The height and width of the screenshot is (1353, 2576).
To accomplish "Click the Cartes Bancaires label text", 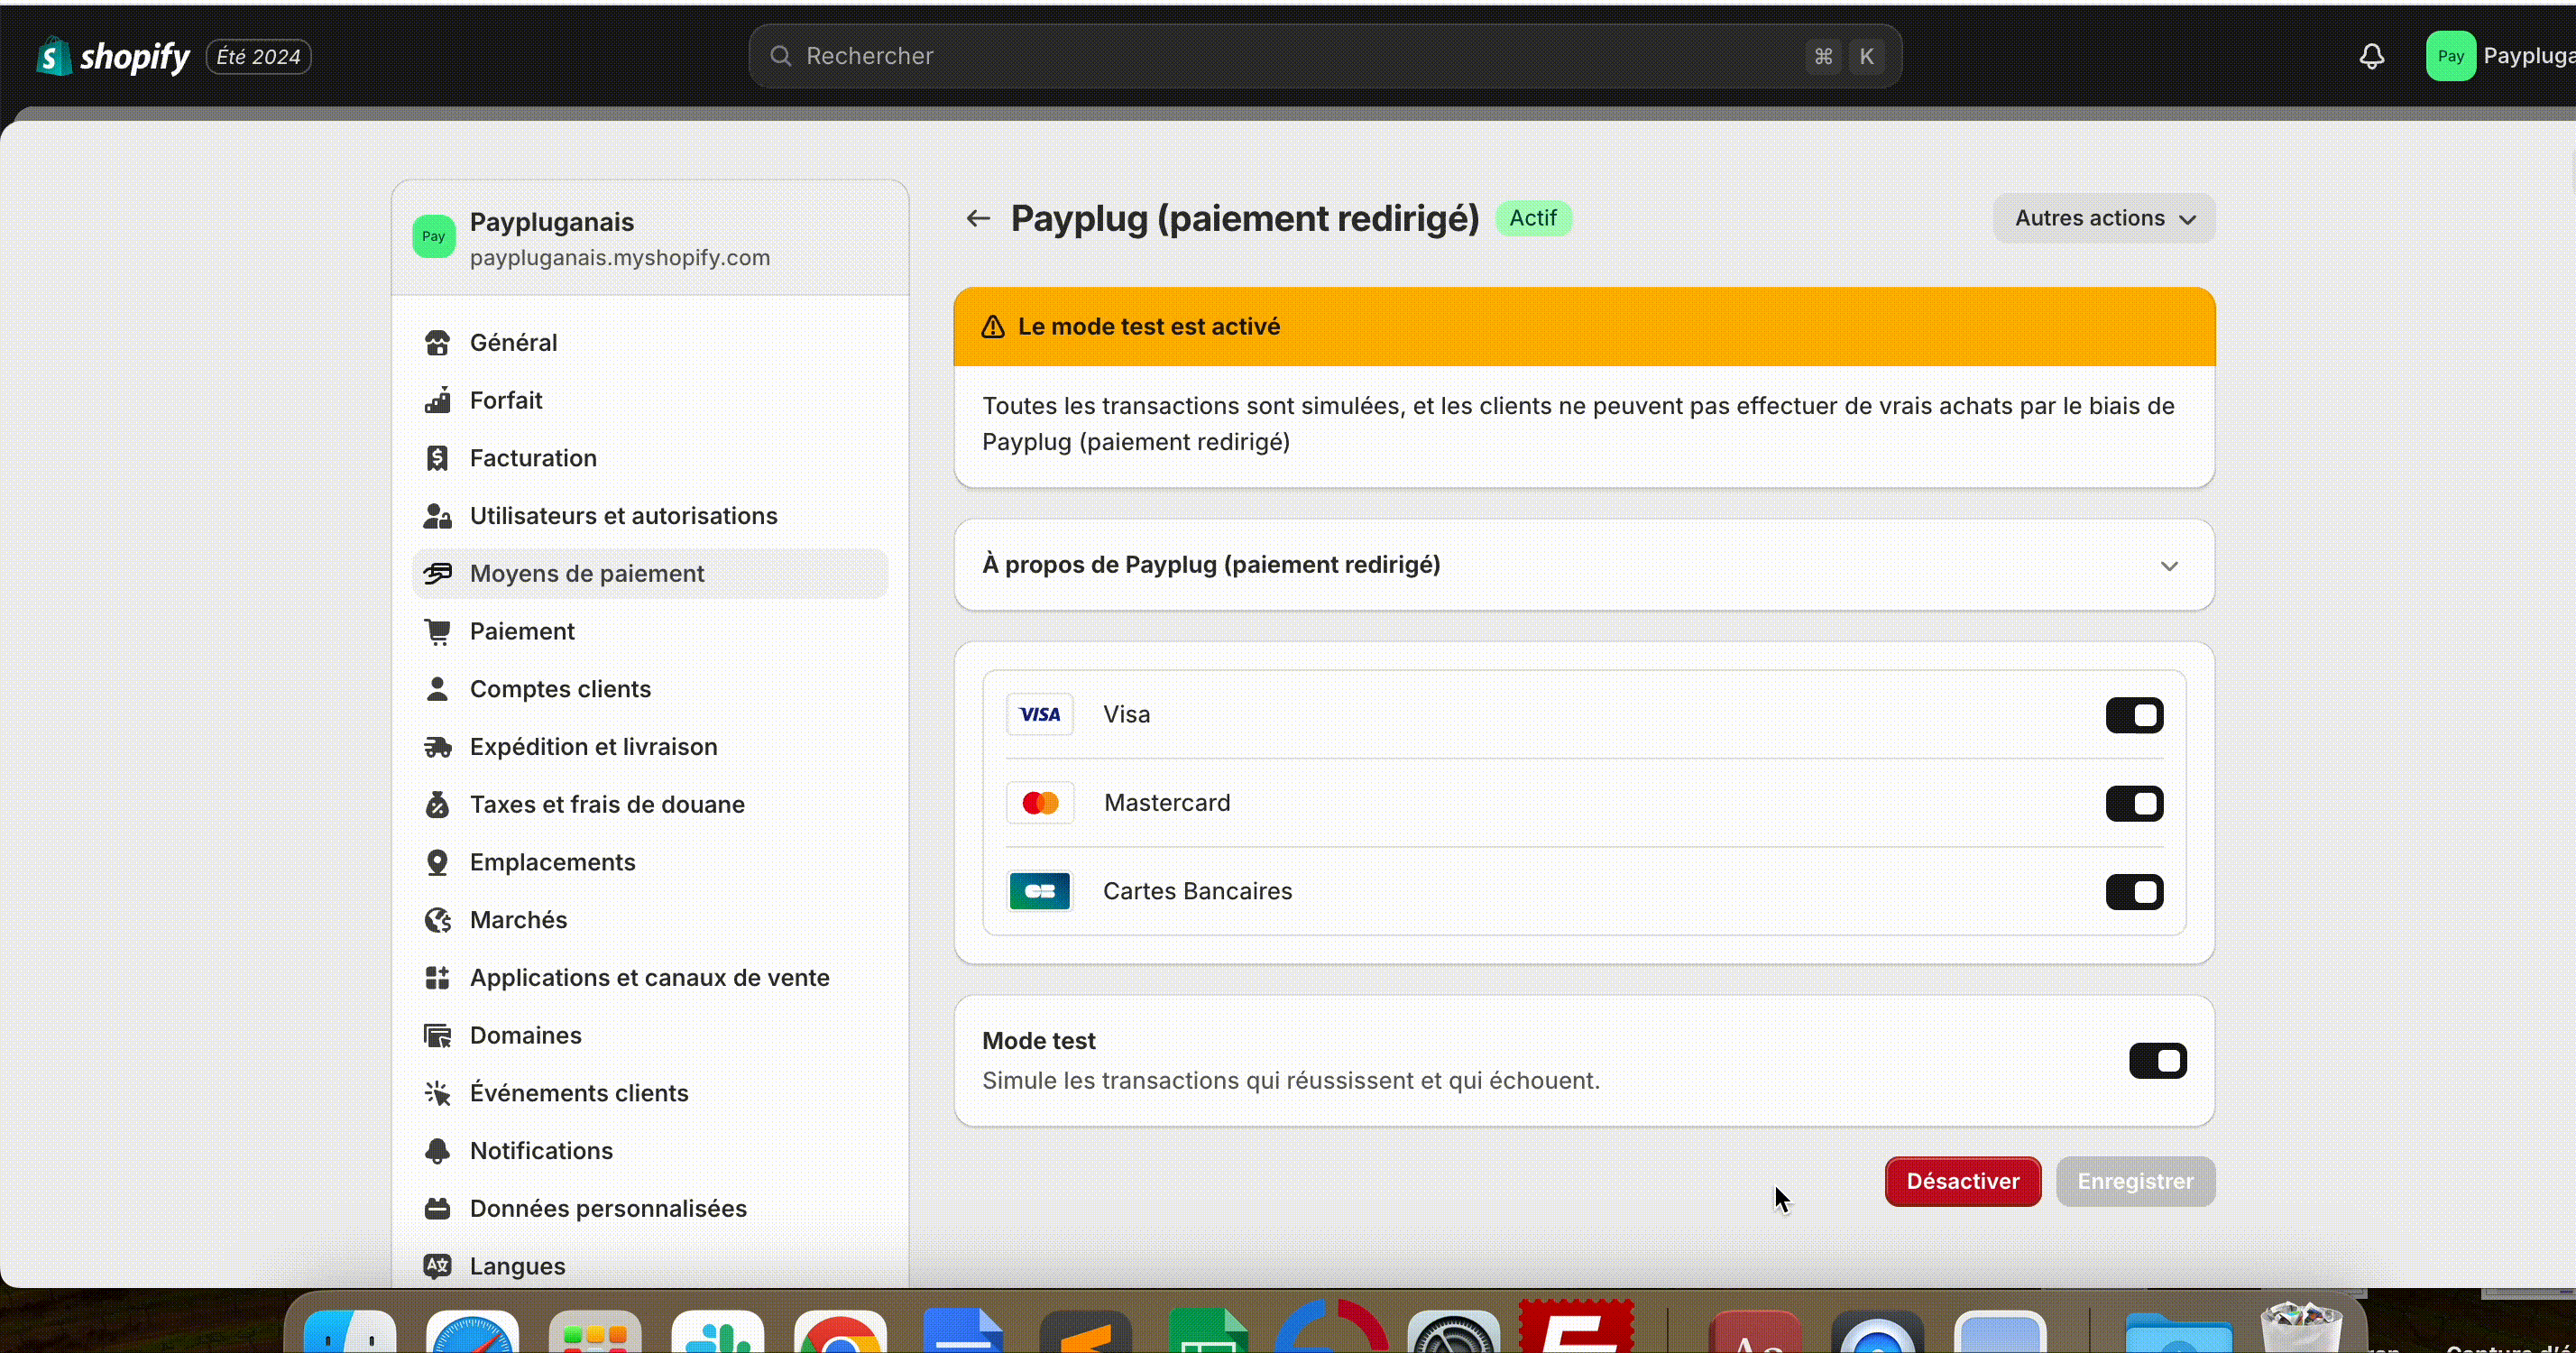I will click(1197, 891).
